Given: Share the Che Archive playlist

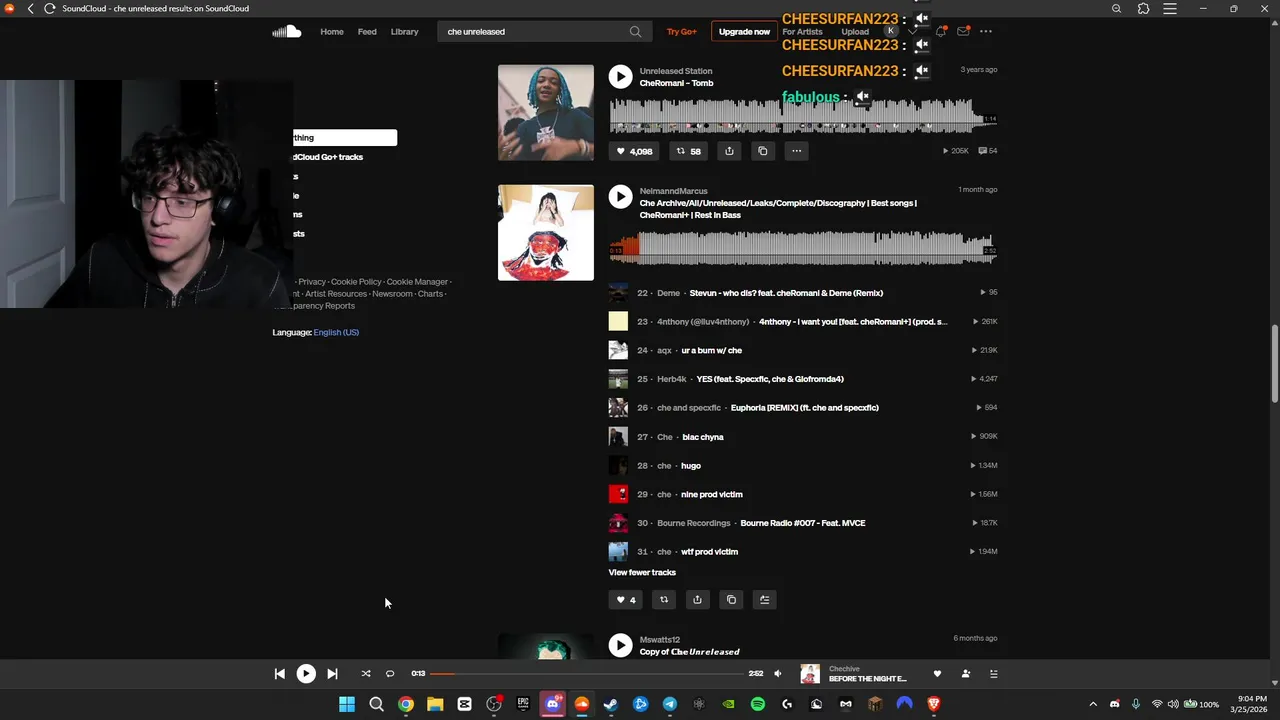Looking at the screenshot, I should [697, 600].
